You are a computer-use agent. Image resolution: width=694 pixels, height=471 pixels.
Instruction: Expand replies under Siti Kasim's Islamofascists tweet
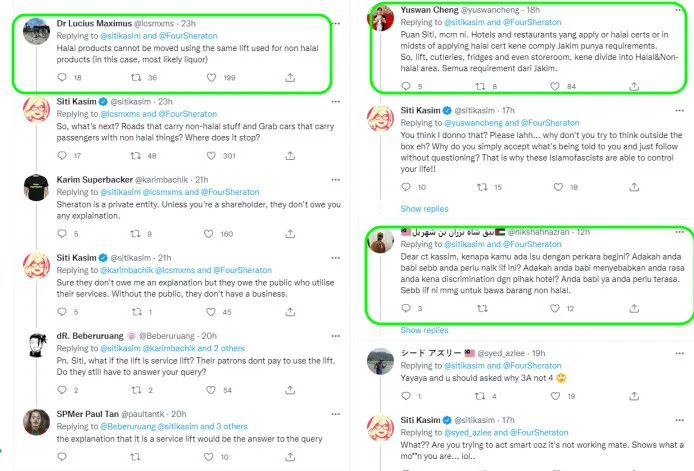click(424, 209)
